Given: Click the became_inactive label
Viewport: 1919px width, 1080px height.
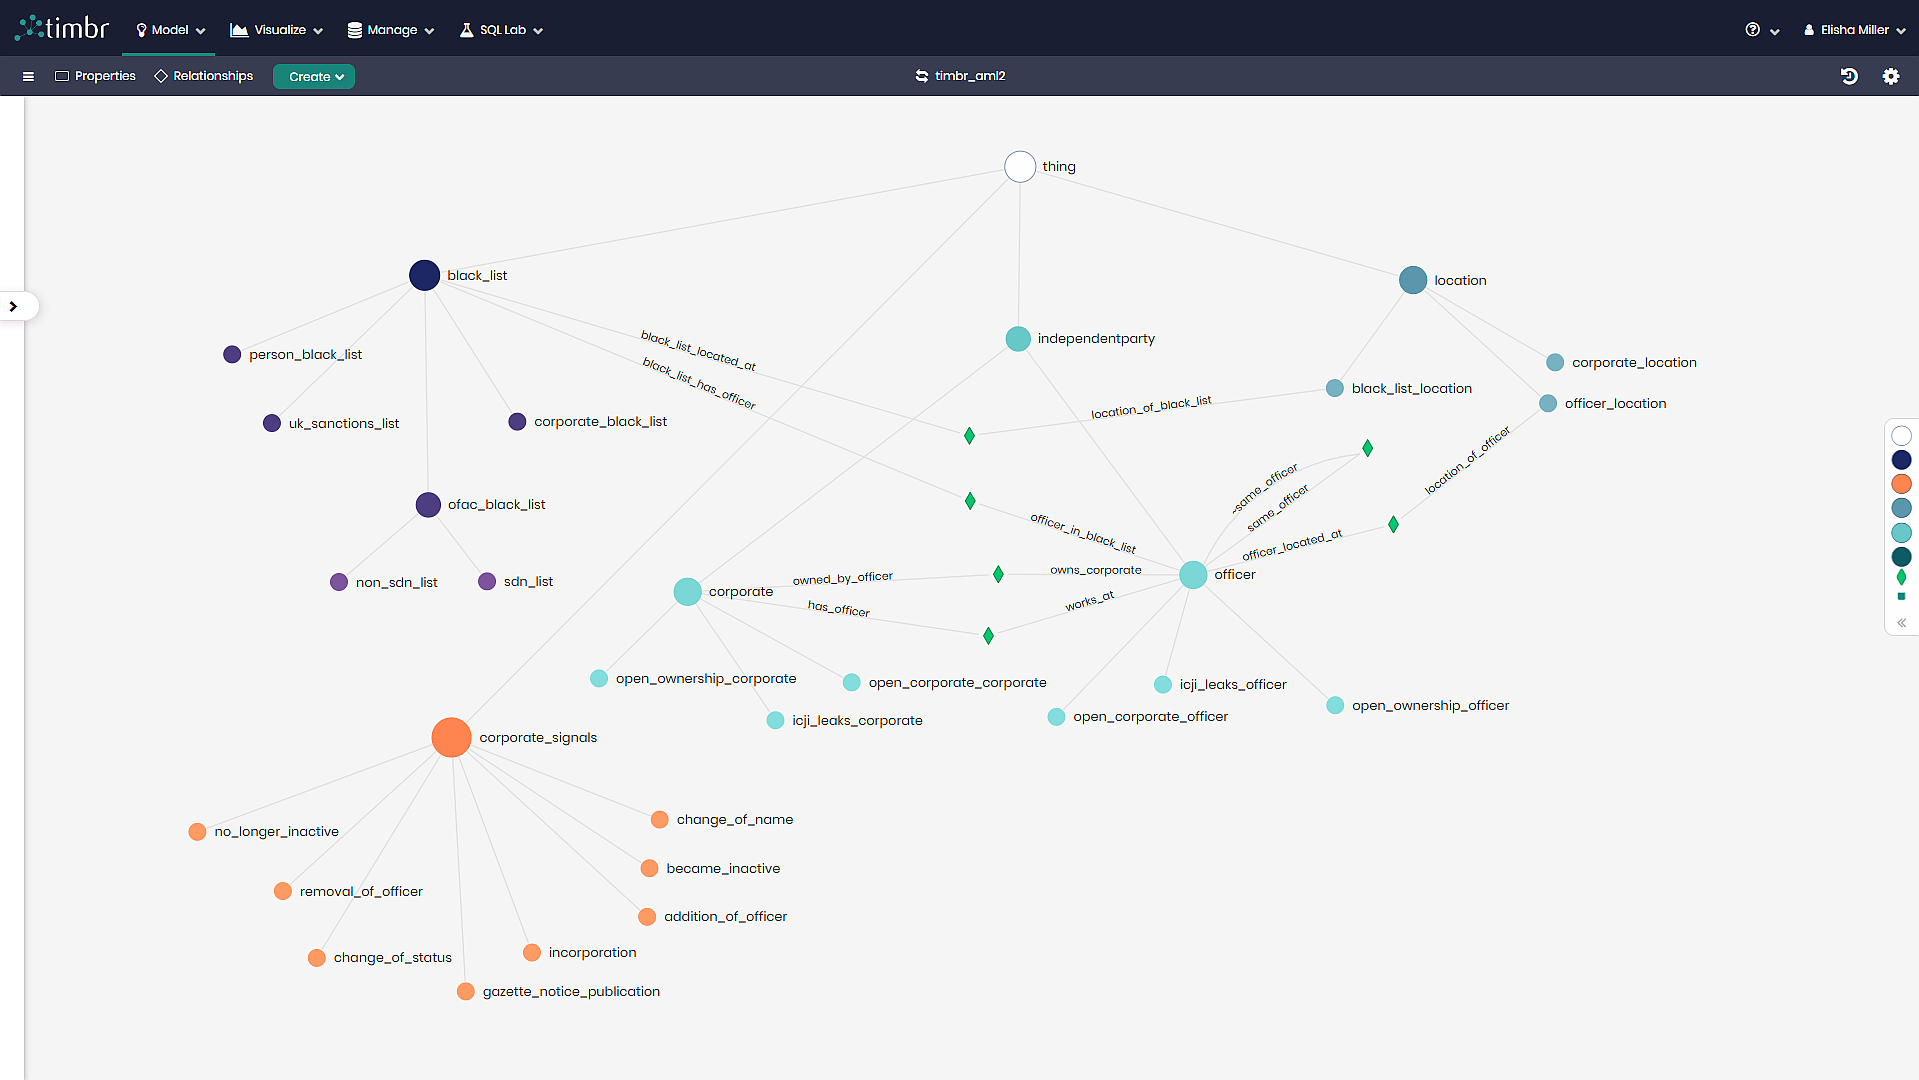Looking at the screenshot, I should pos(723,869).
